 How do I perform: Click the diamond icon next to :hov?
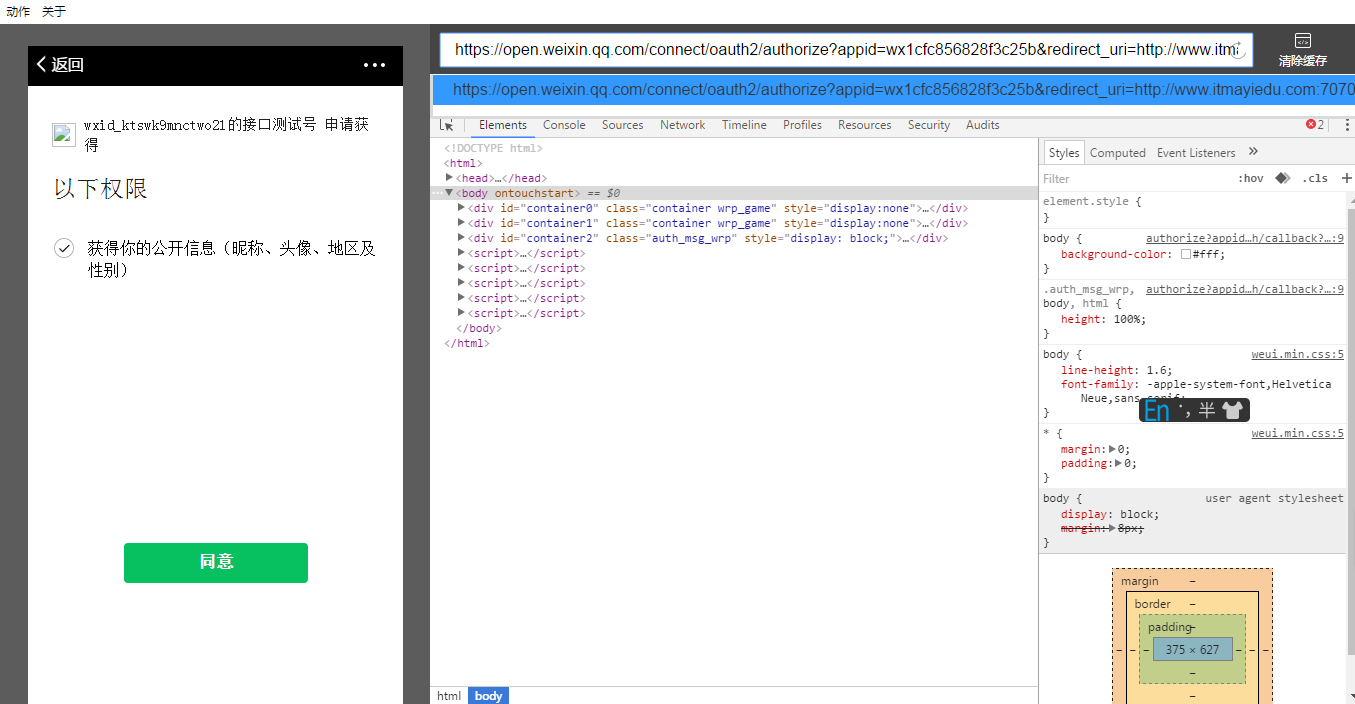click(1282, 178)
